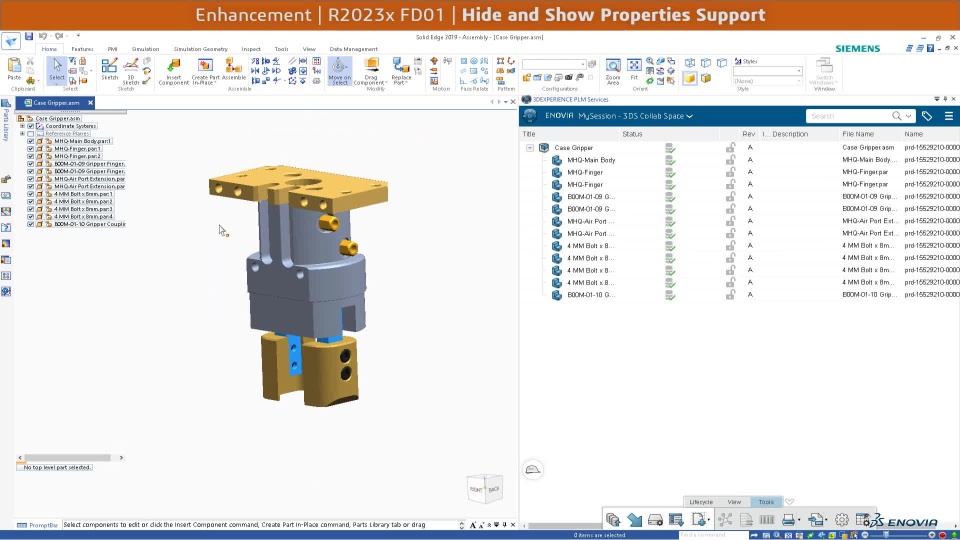Toggle B00M-01-10 Gripper Coupling checkbox
Image resolution: width=960 pixels, height=540 pixels.
click(x=31, y=224)
